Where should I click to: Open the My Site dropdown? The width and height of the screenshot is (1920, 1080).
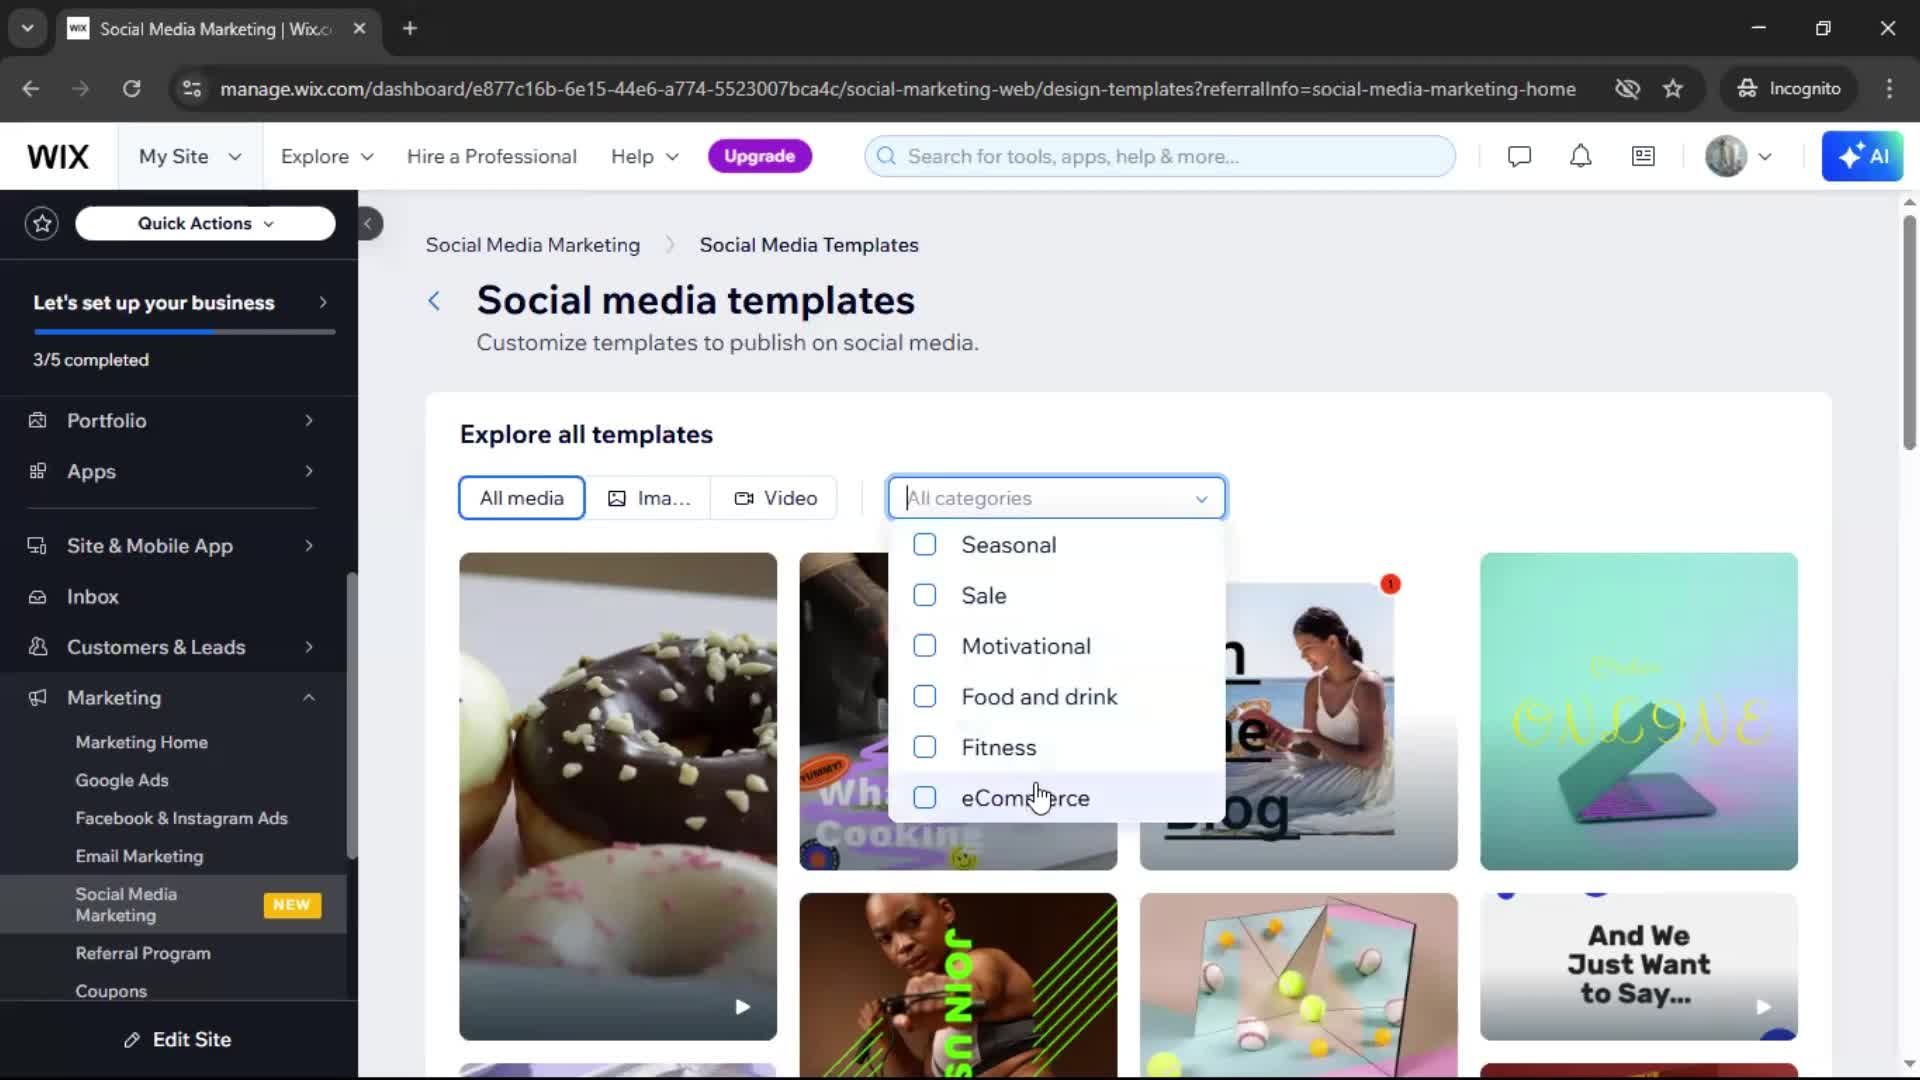[x=190, y=157]
